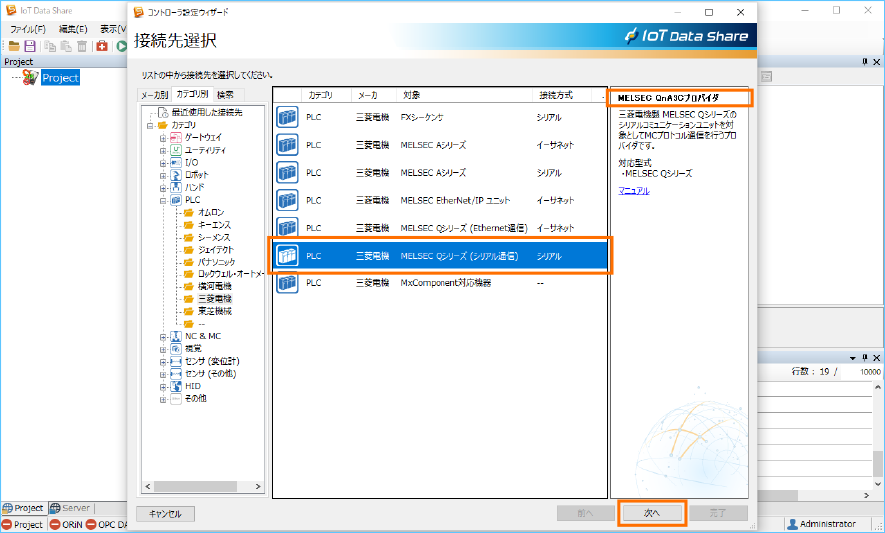Screen dimensions: 885x533
Task: Open the 編集(E) menu
Action: pyautogui.click(x=73, y=29)
